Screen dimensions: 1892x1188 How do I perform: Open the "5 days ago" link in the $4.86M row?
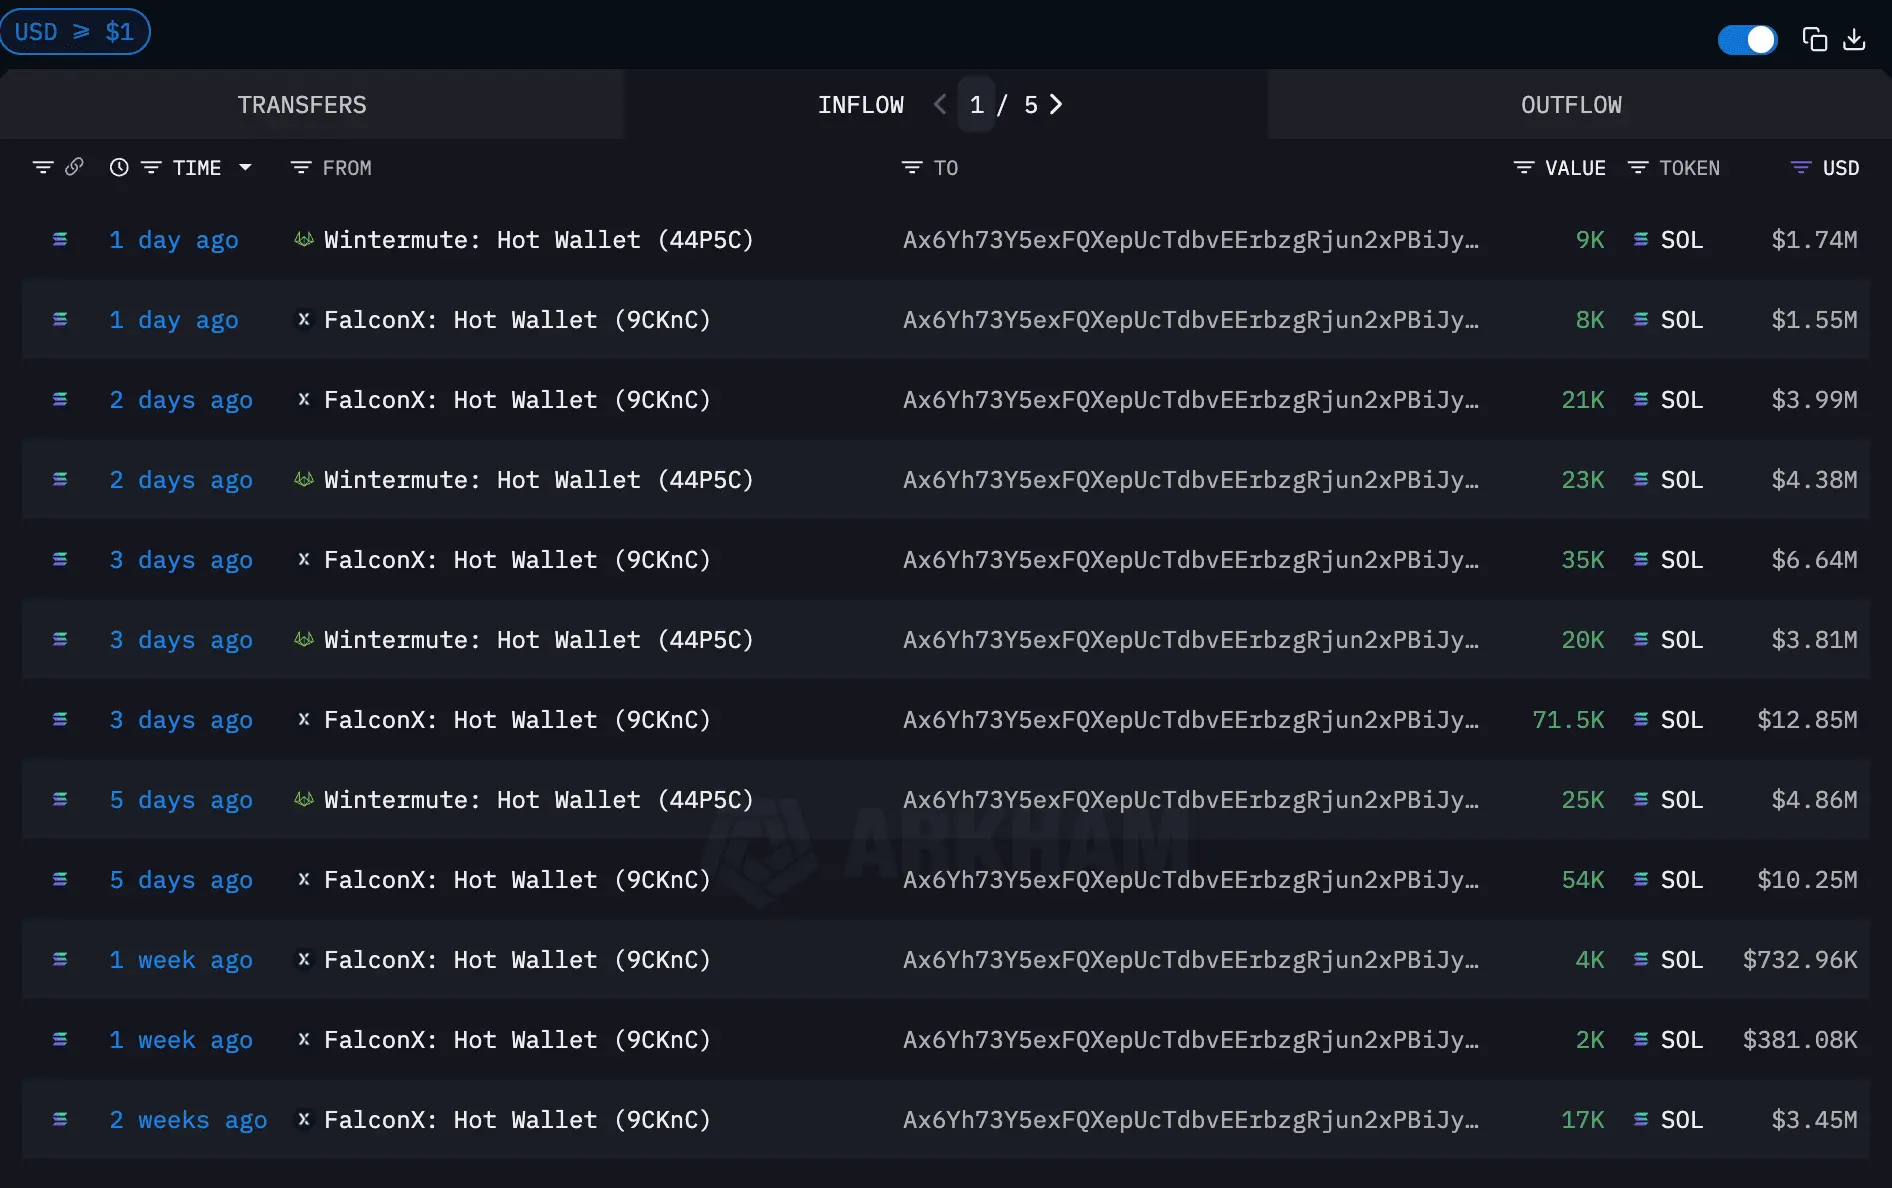(181, 800)
